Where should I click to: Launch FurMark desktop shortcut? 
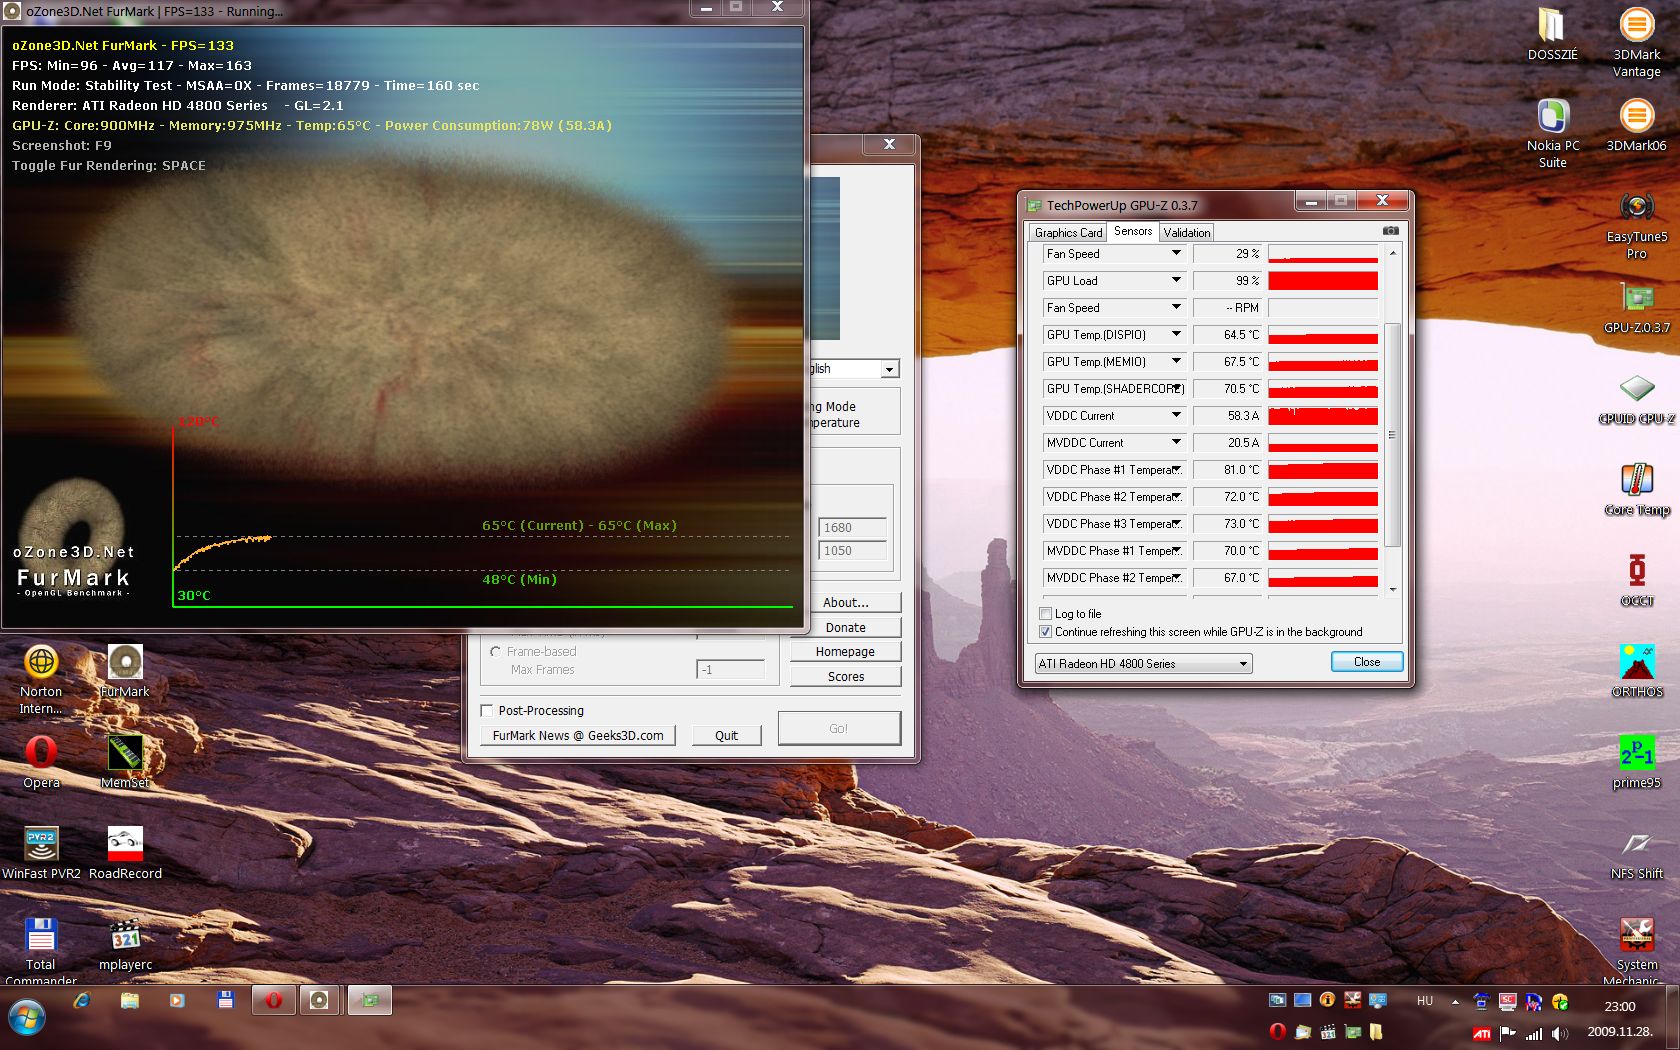coord(125,672)
